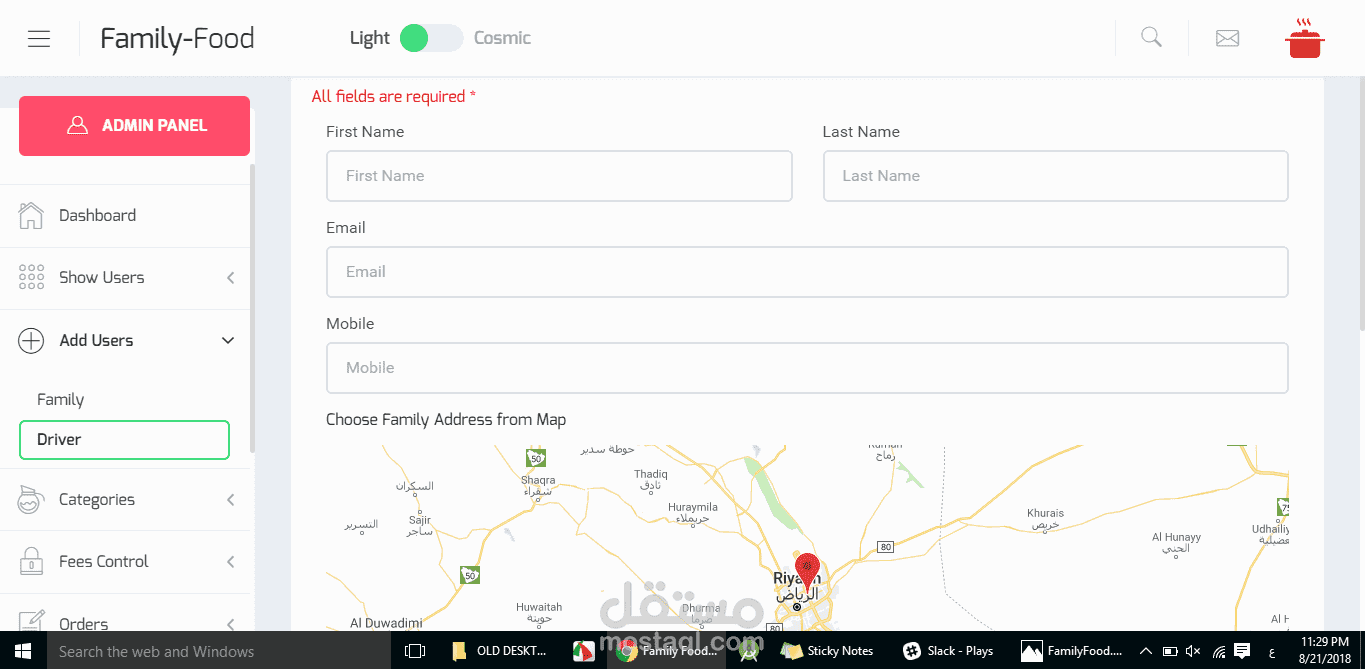Expand the Categories chevron

tap(230, 500)
